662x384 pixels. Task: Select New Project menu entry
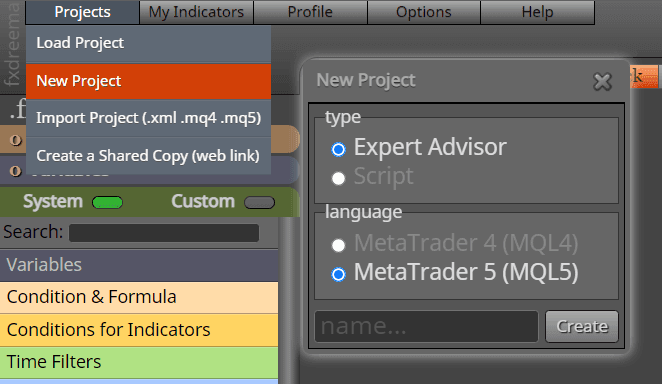pyautogui.click(x=148, y=81)
